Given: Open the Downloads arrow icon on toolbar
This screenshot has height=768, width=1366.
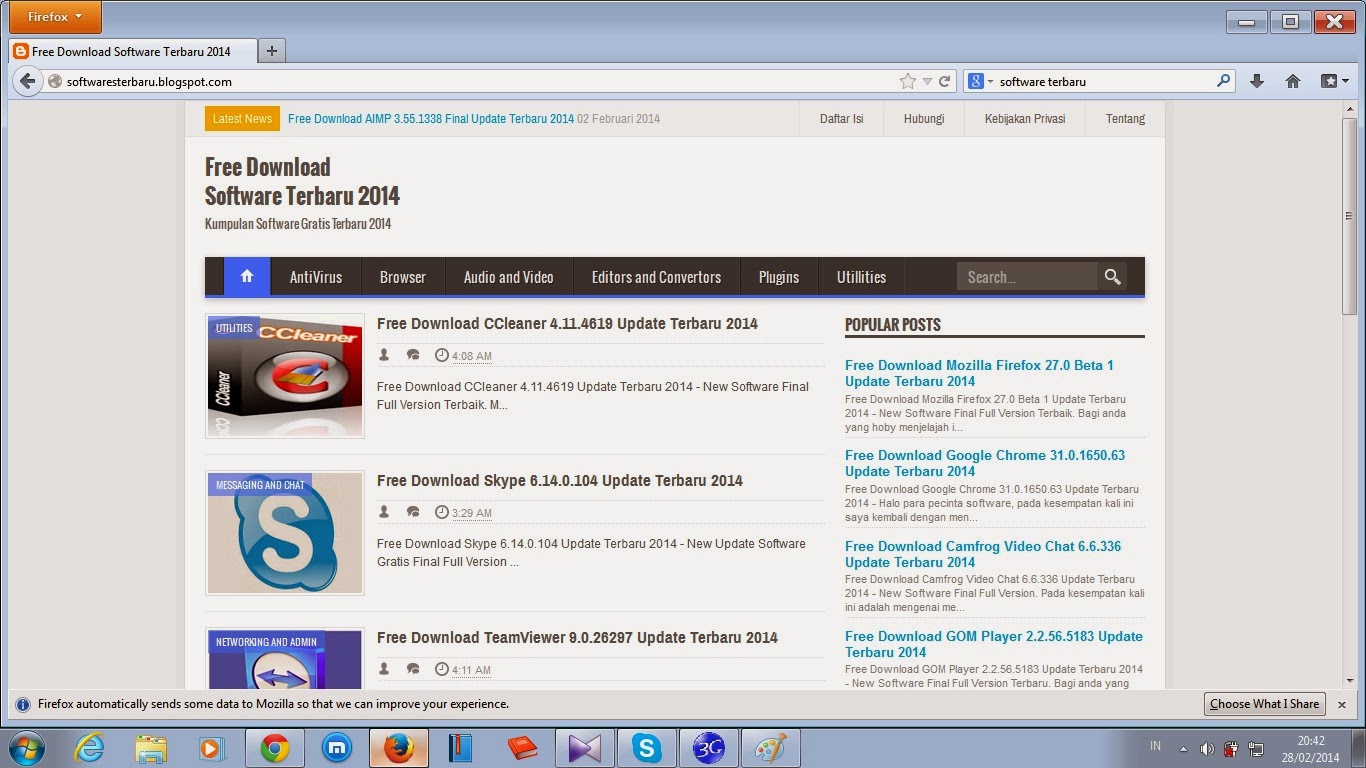Looking at the screenshot, I should (x=1257, y=81).
